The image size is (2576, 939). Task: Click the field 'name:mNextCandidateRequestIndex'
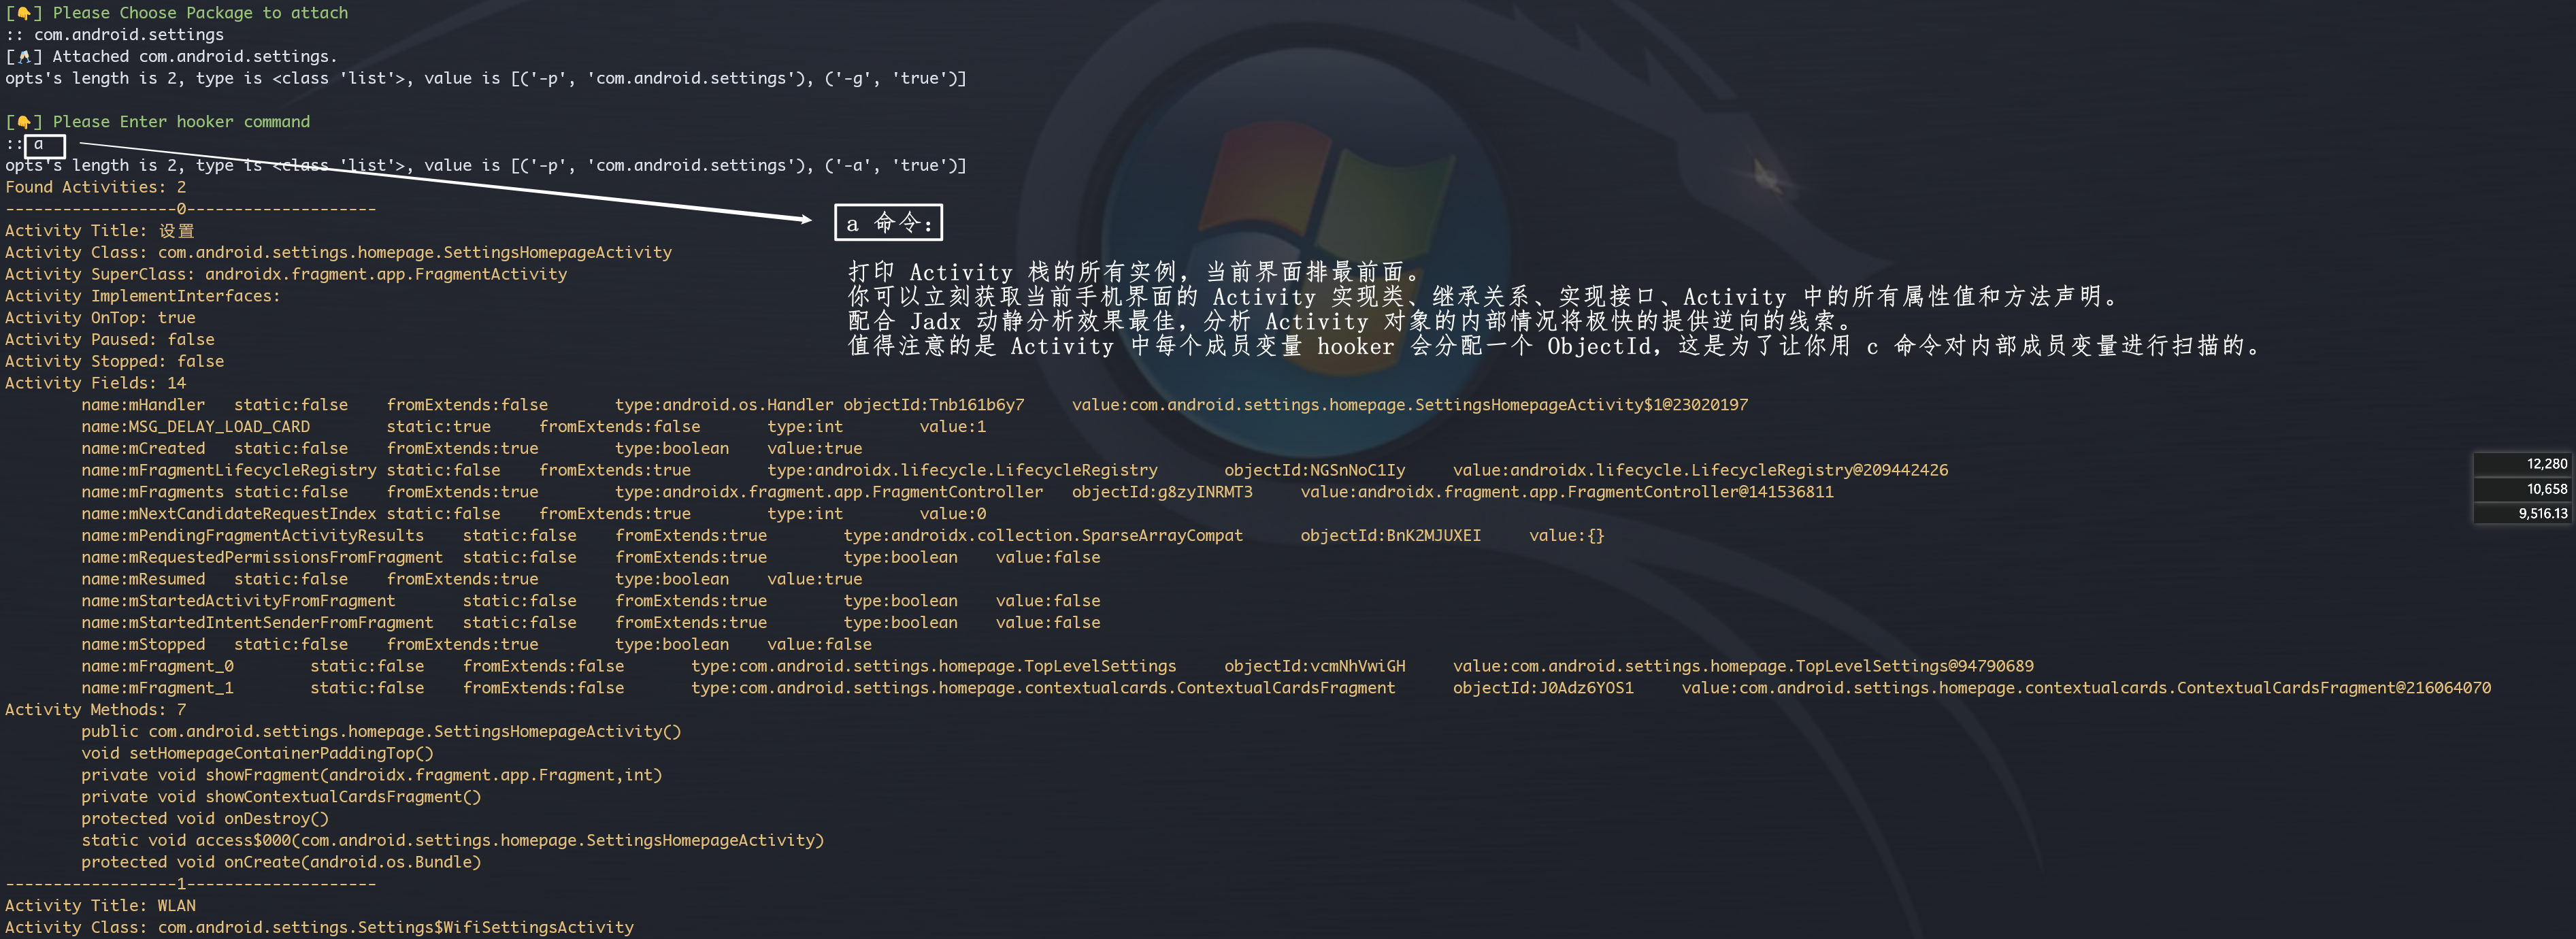229,514
